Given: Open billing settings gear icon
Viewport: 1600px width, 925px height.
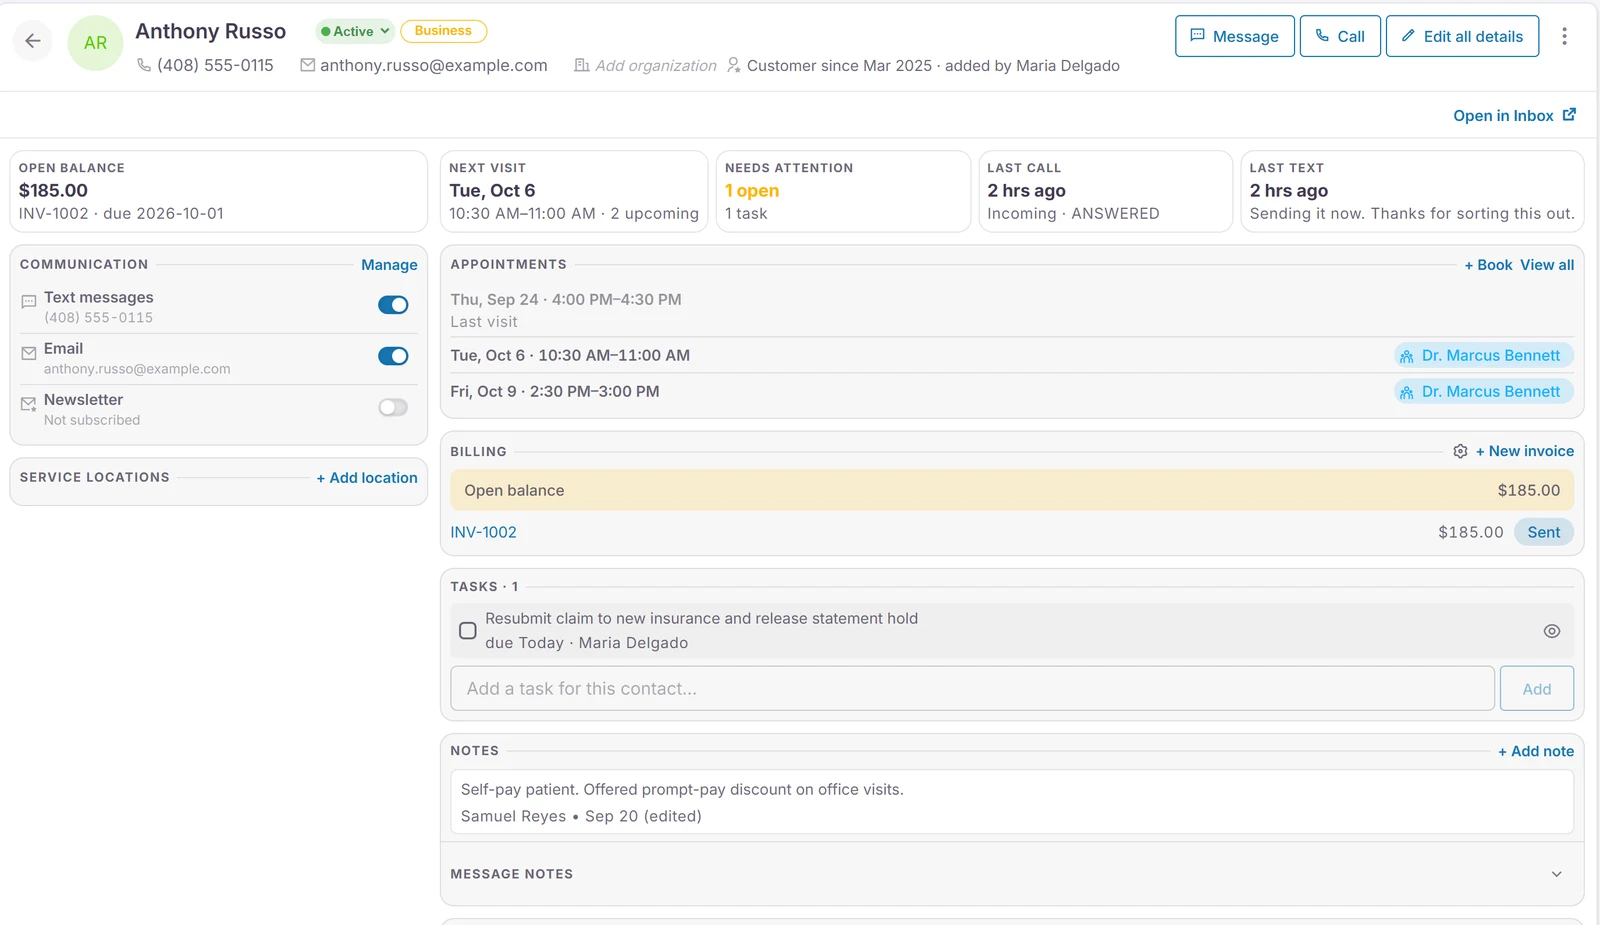Looking at the screenshot, I should 1460,451.
